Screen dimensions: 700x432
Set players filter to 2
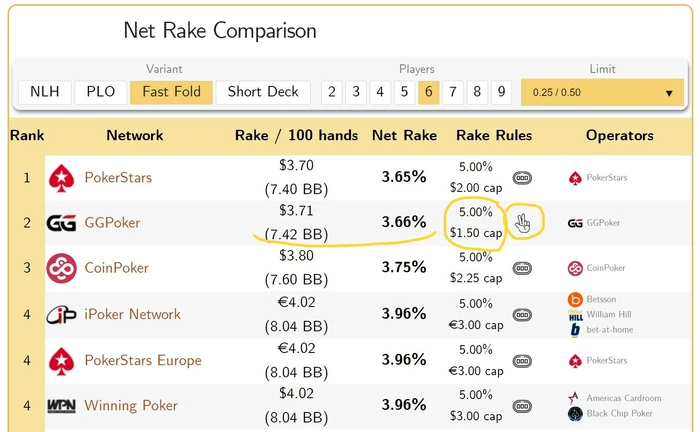(331, 92)
